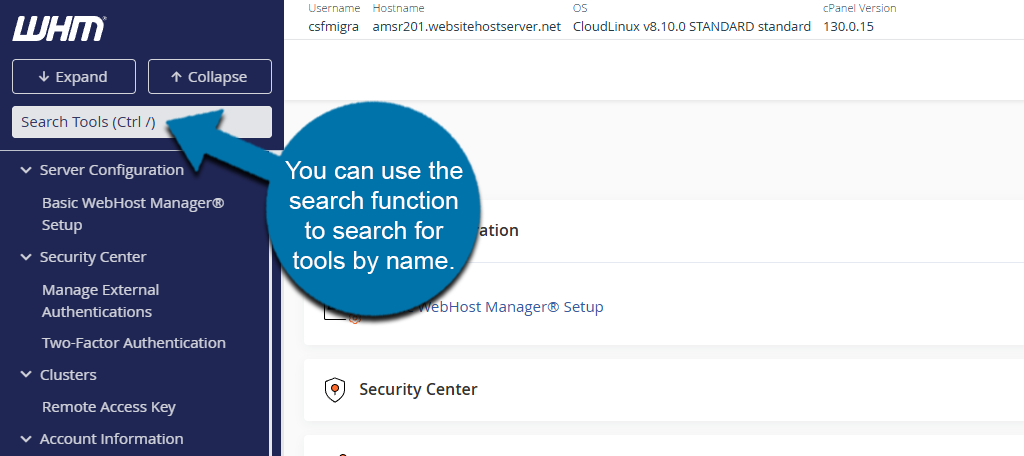The height and width of the screenshot is (456, 1024).
Task: Toggle the chevron beside Clusters
Action: pyautogui.click(x=26, y=375)
